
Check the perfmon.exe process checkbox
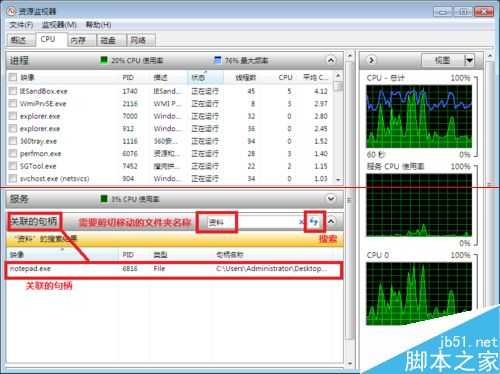coord(13,153)
